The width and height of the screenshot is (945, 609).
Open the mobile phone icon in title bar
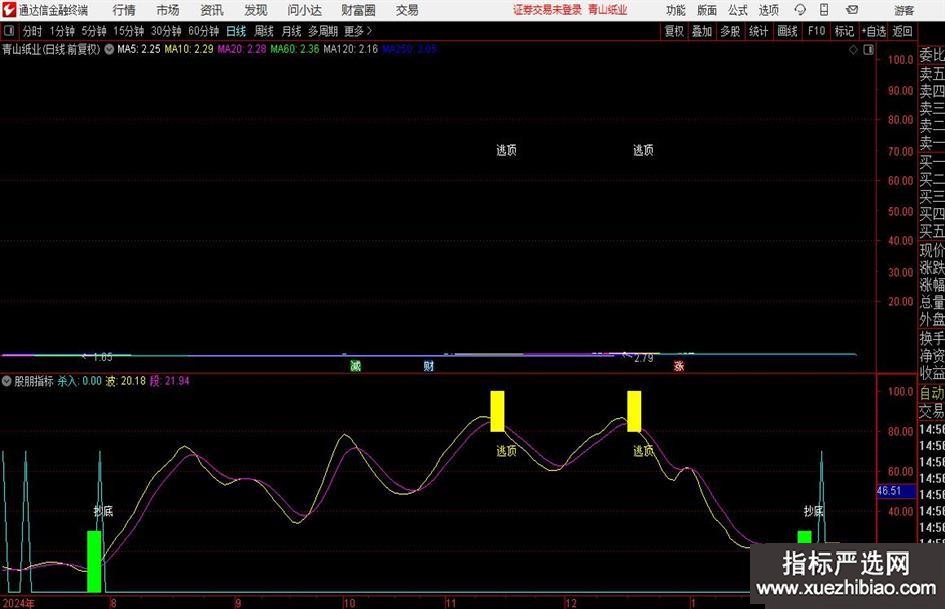pos(824,10)
